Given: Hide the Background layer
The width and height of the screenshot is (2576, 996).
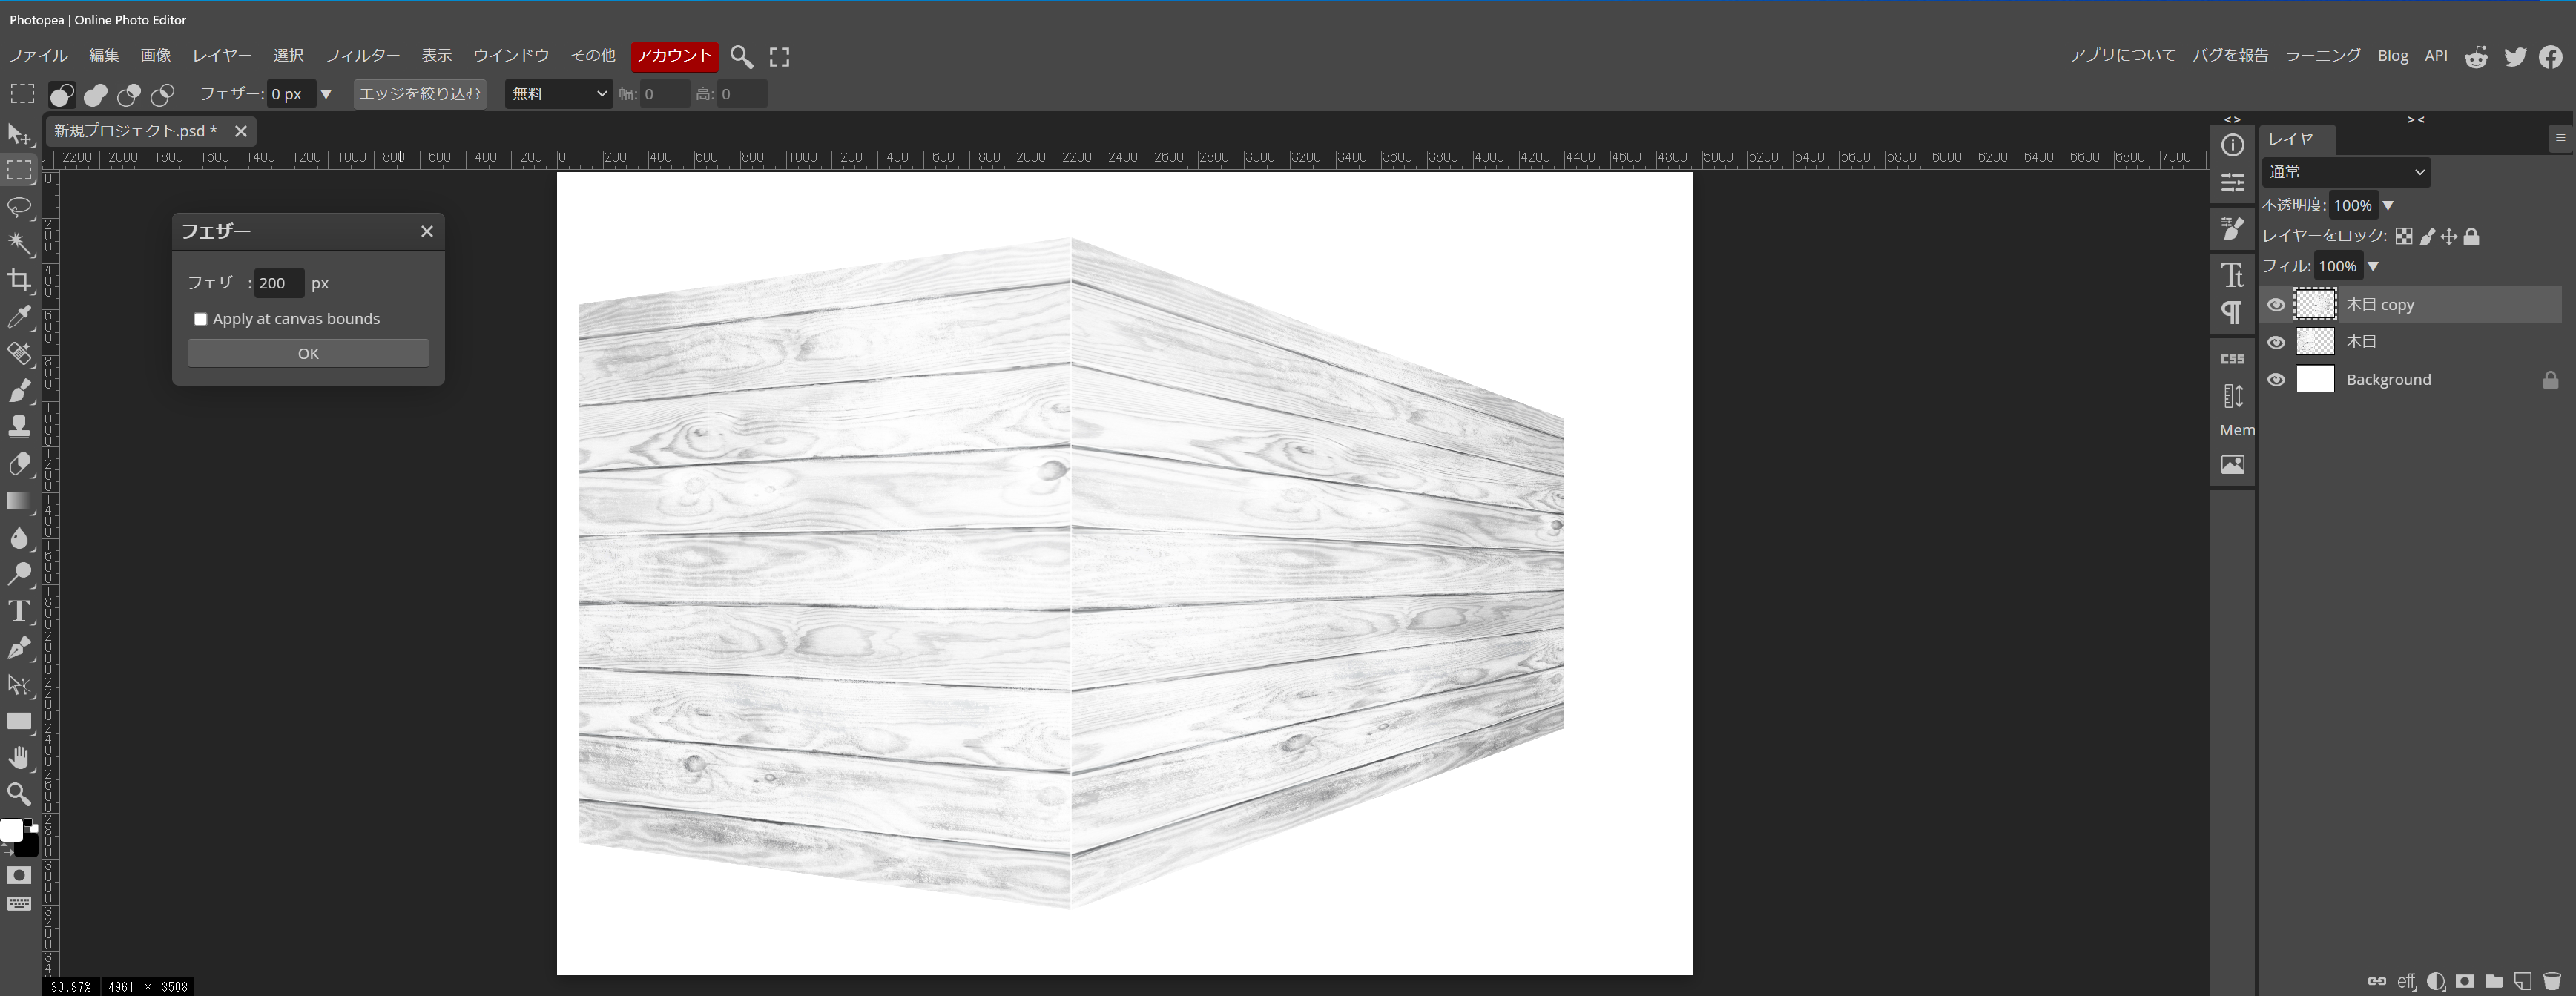Looking at the screenshot, I should (2276, 380).
